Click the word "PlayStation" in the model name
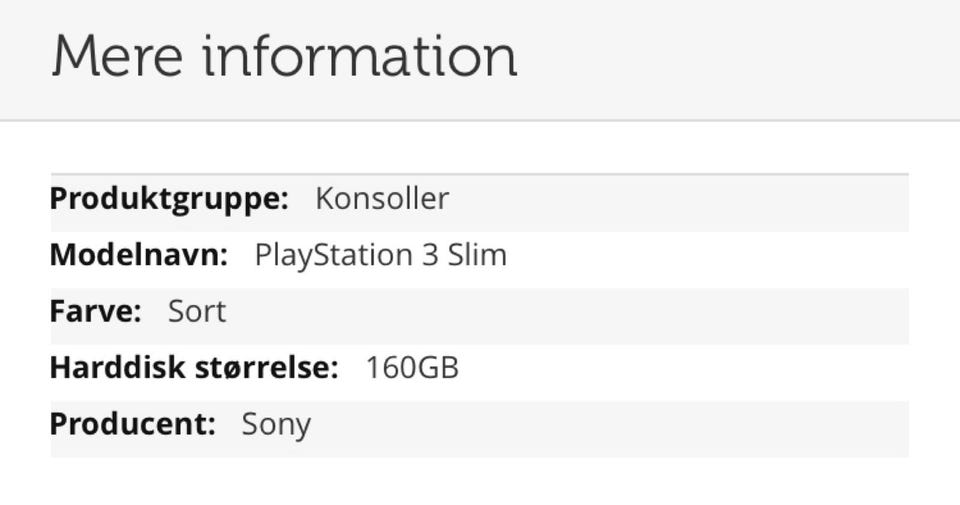This screenshot has height=505, width=960. pyautogui.click(x=332, y=255)
